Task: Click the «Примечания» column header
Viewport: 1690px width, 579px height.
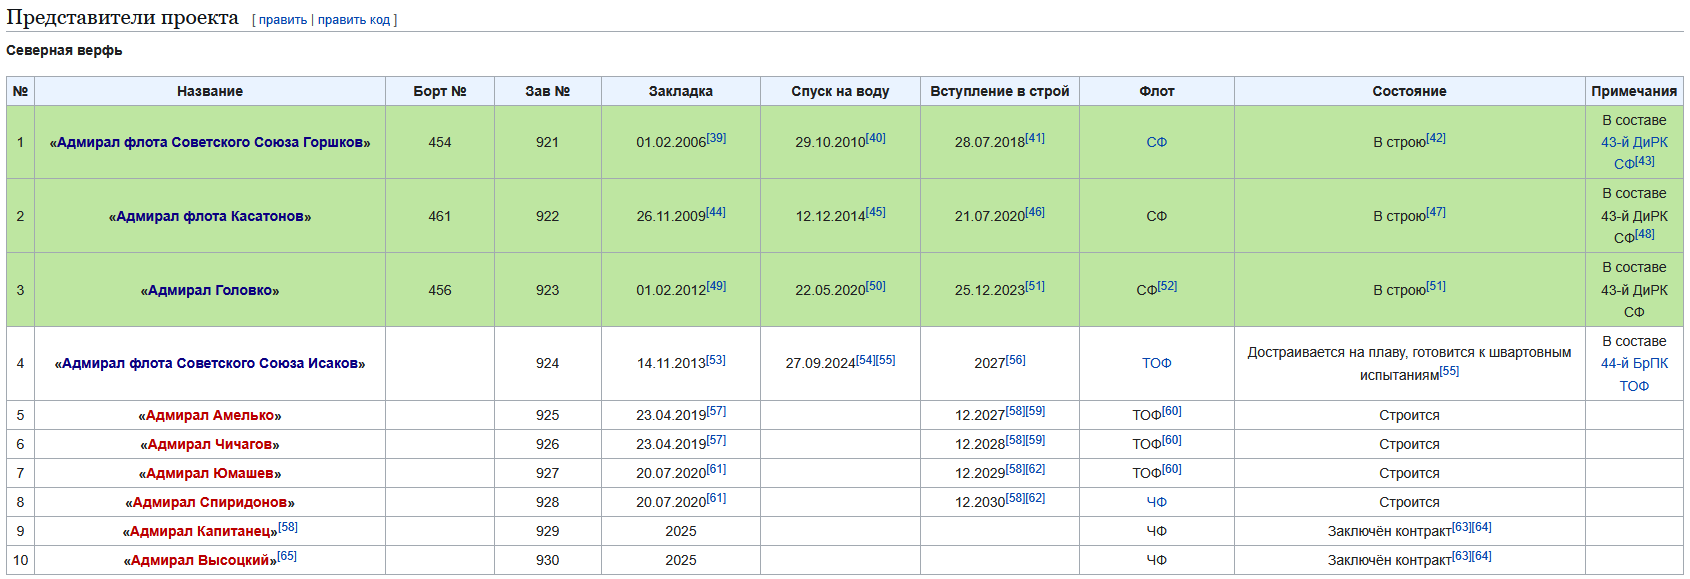Action: click(1634, 91)
